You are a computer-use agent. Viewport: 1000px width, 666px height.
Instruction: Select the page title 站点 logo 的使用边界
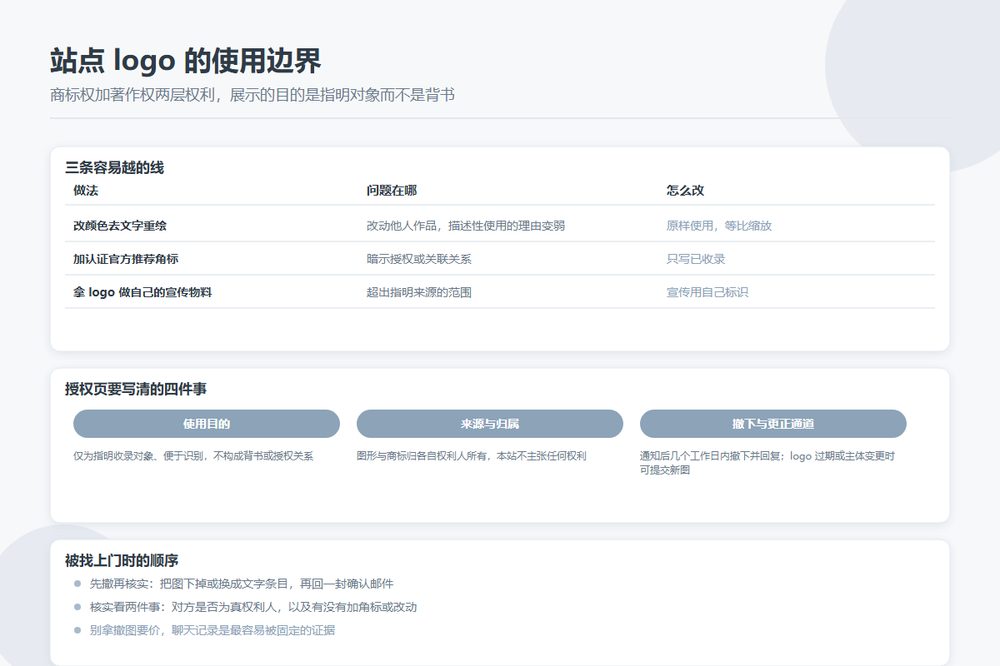[x=186, y=61]
